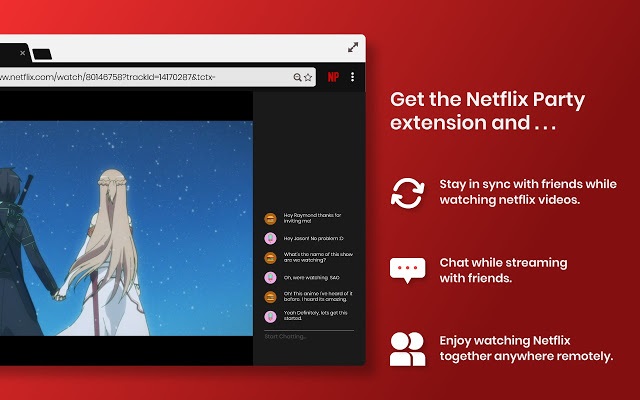This screenshot has width=640, height=400.
Task: Click burger avatar beside 'Hey Raymond' message
Action: point(270,218)
